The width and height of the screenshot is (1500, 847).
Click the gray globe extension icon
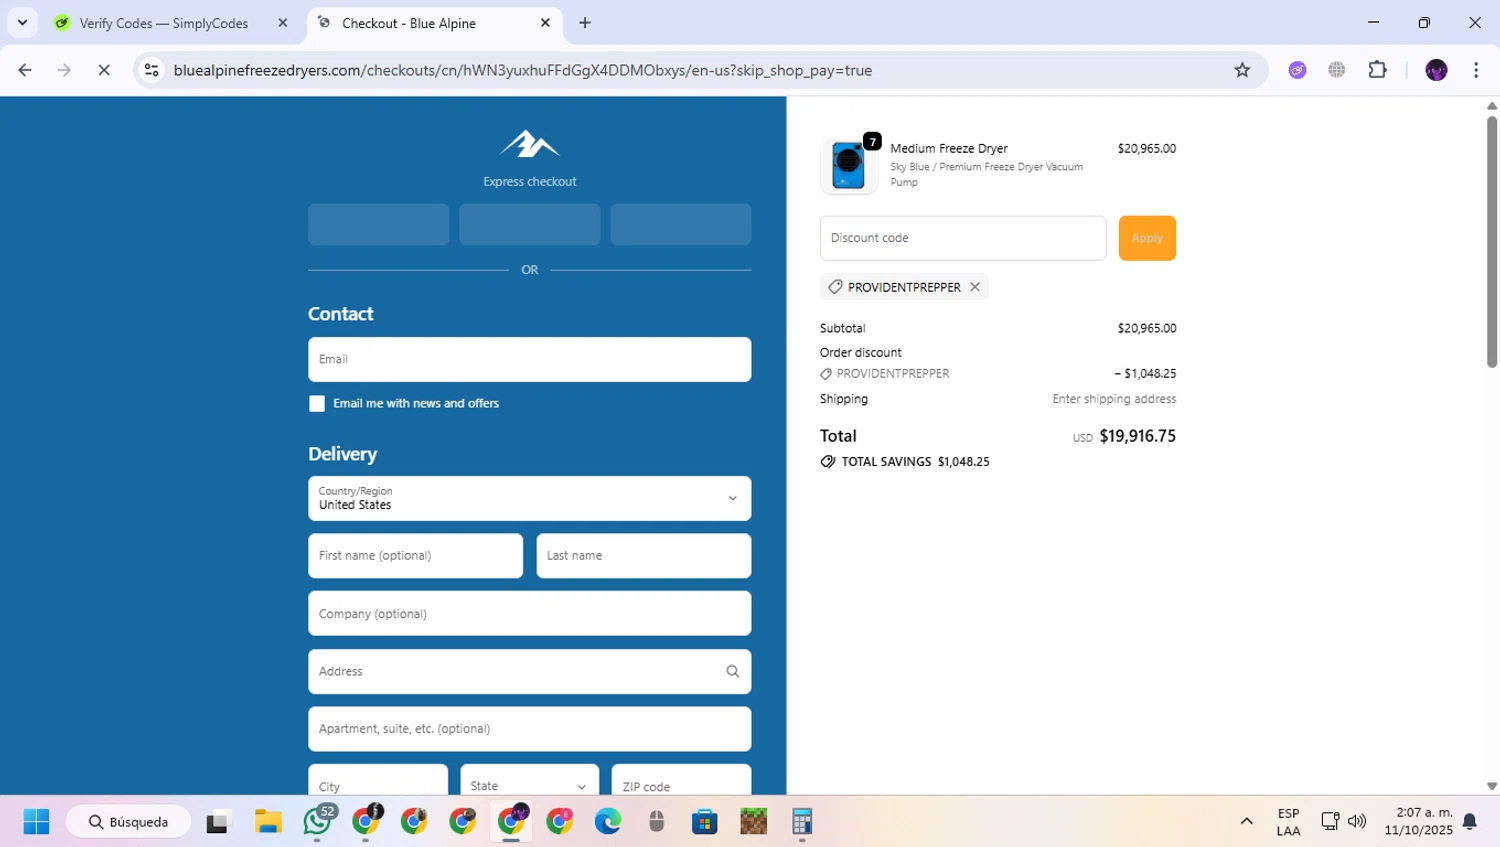(x=1337, y=70)
